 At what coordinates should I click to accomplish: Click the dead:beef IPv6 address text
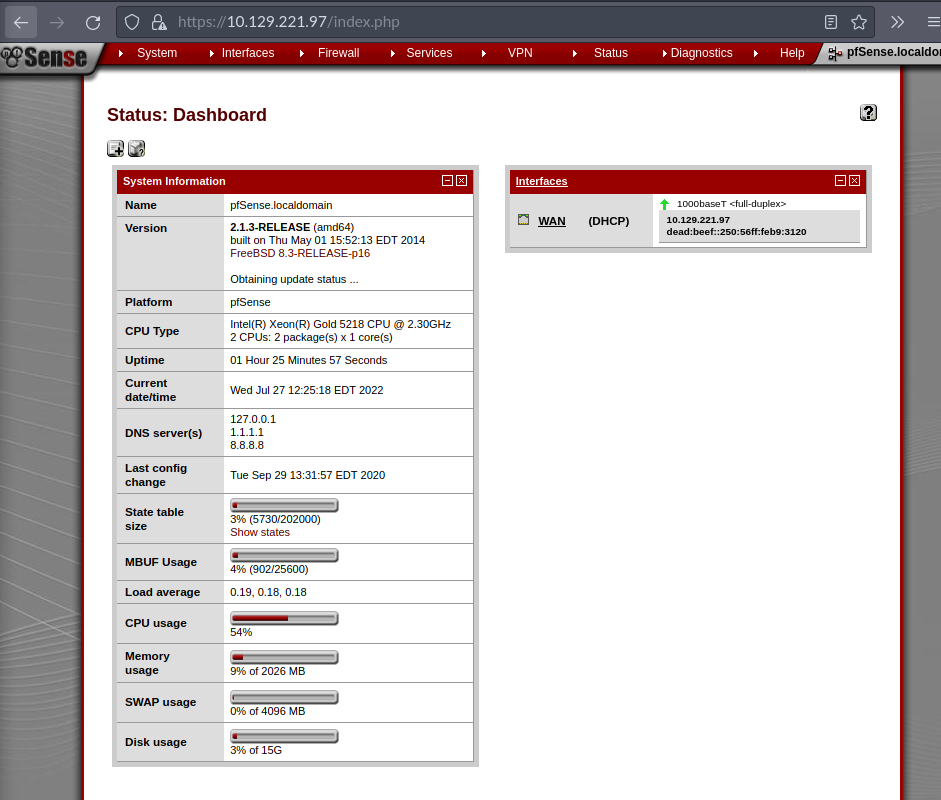(736, 232)
